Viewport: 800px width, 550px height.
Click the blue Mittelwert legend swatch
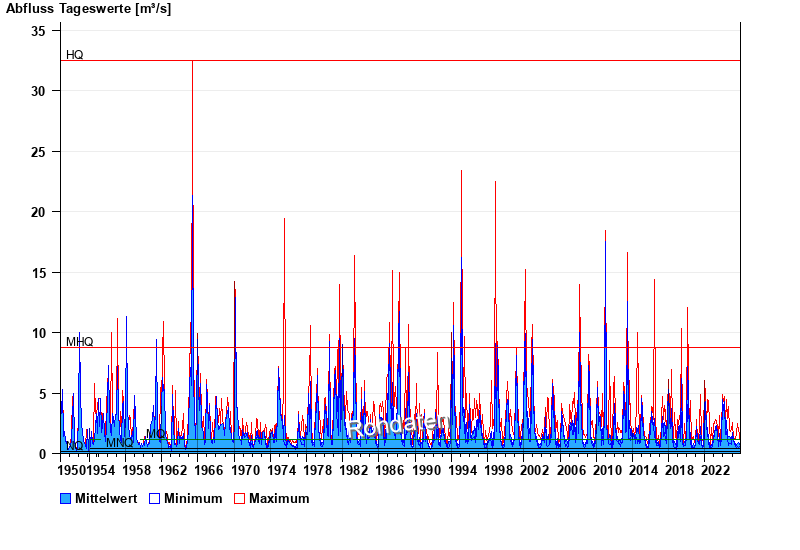pyautogui.click(x=66, y=498)
